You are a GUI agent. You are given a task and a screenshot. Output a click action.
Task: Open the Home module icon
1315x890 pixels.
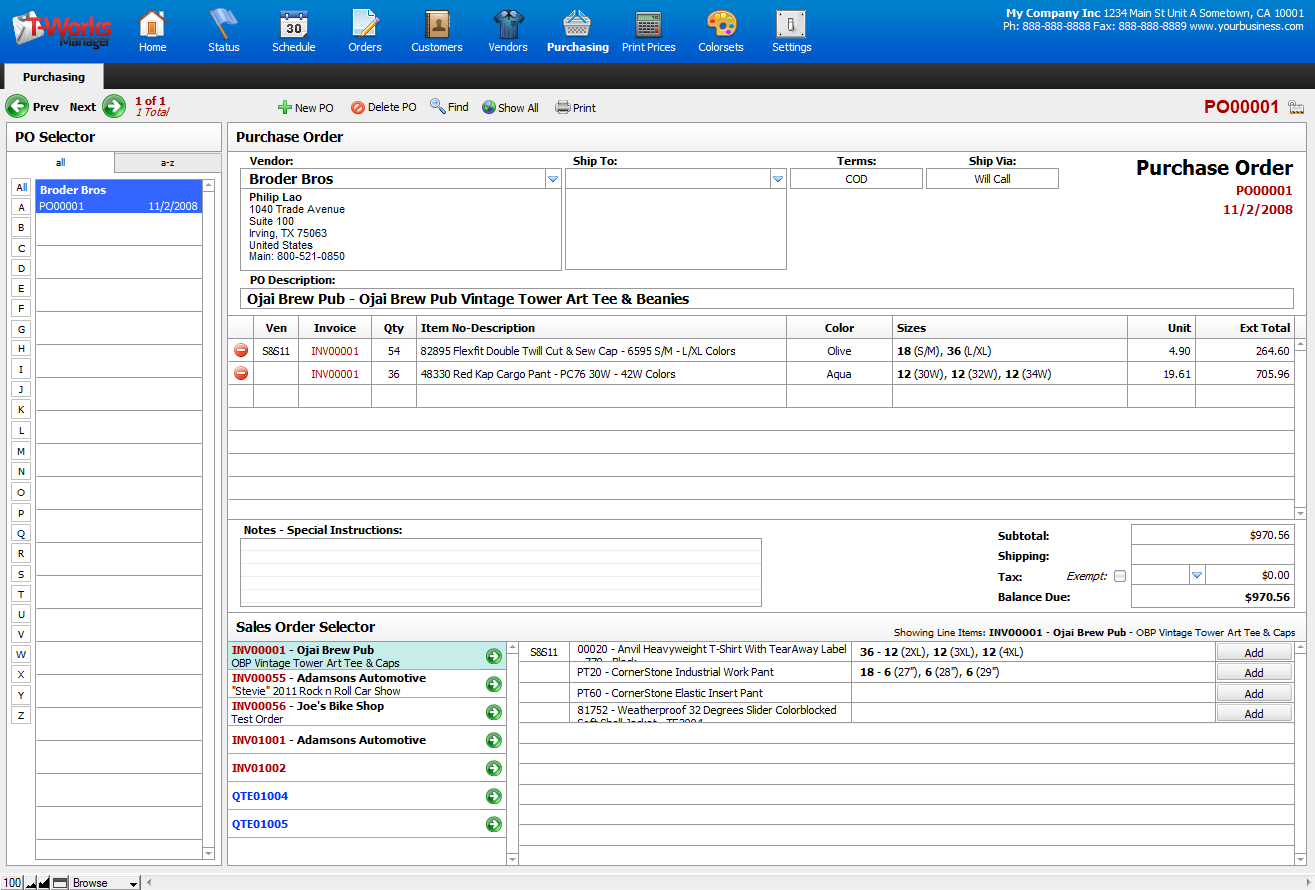(152, 23)
